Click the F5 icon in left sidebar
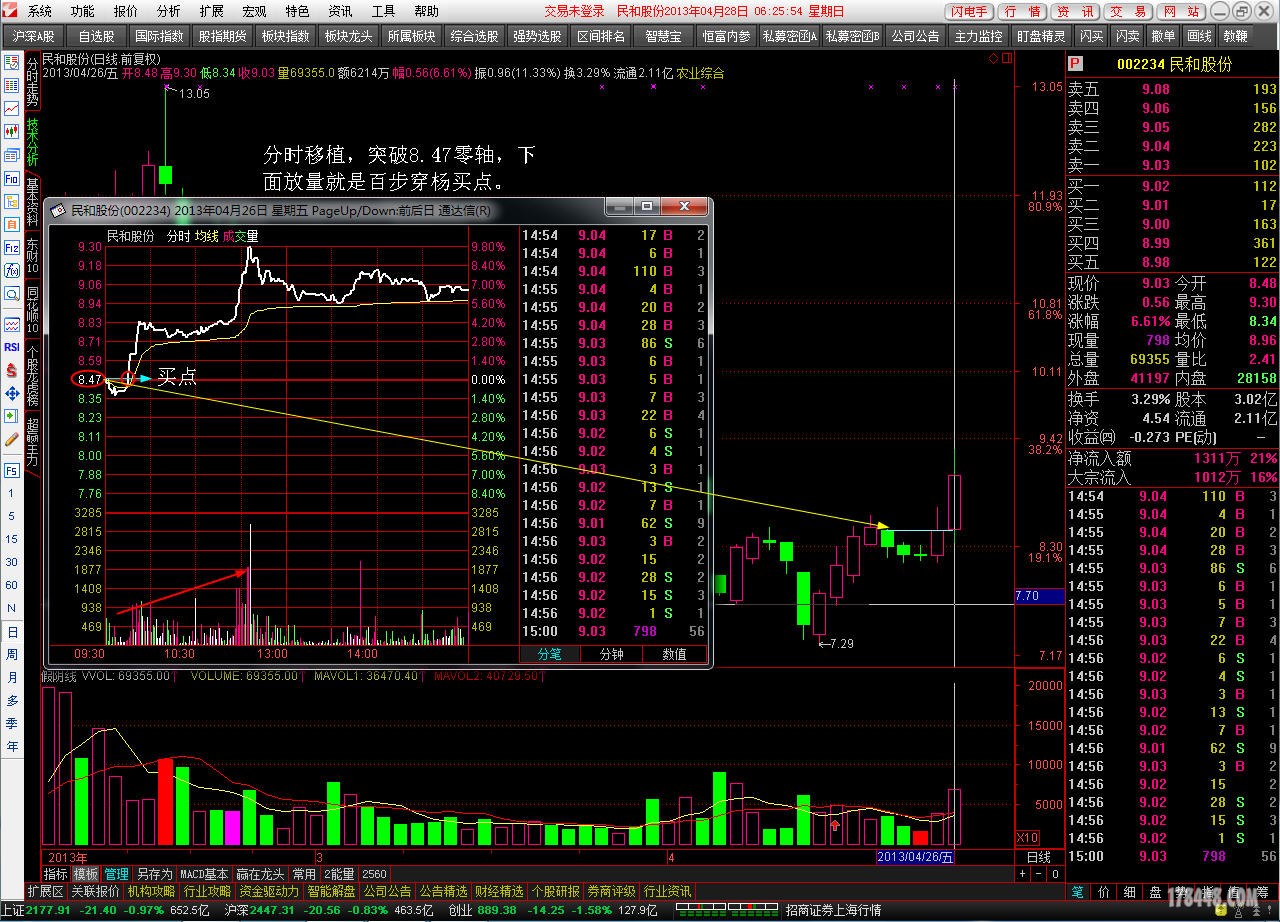 tap(12, 470)
